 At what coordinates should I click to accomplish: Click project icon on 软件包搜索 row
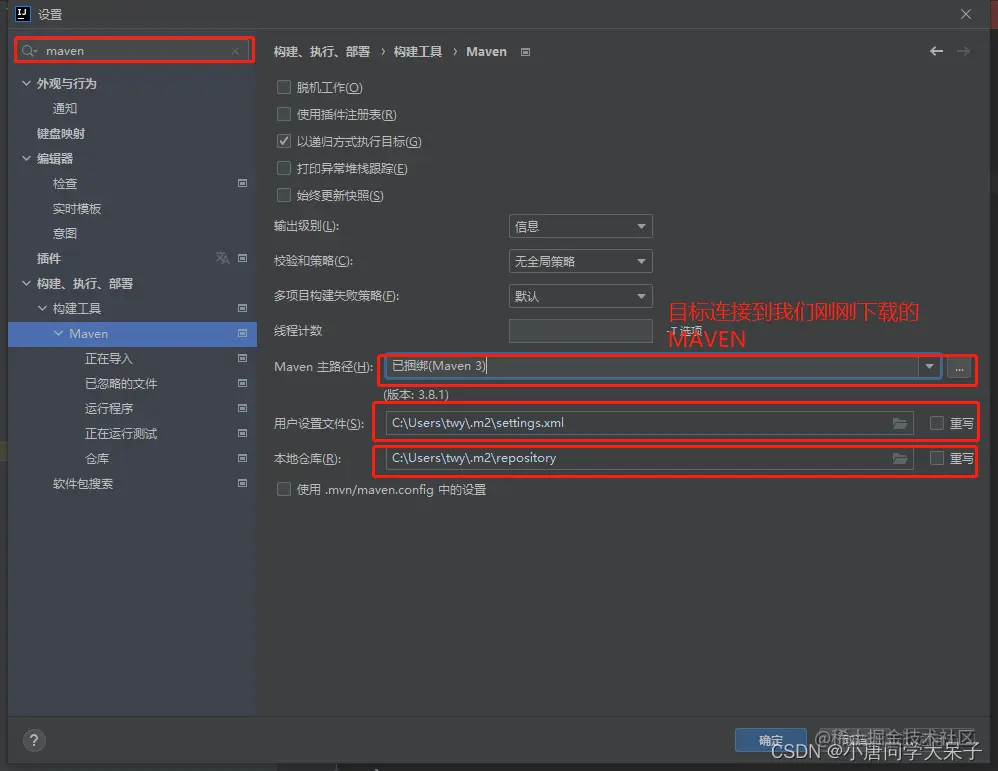(x=242, y=483)
